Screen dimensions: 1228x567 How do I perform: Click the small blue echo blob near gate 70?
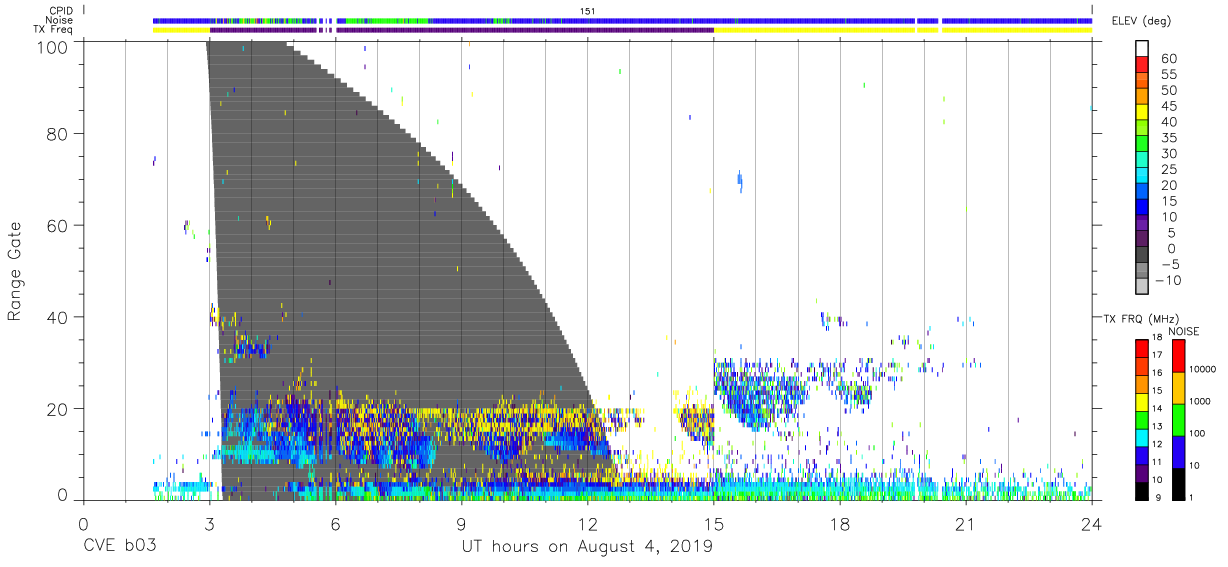[740, 181]
